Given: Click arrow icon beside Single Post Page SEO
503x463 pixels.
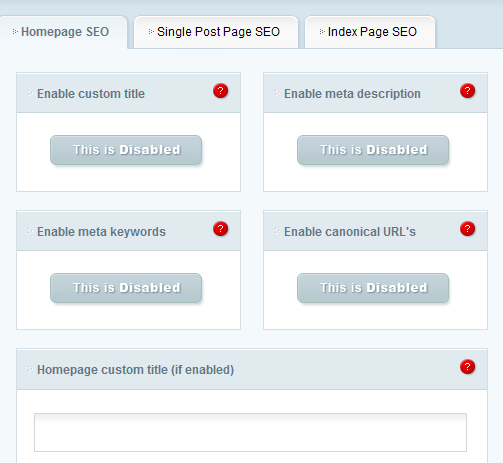Looking at the screenshot, I should (x=151, y=32).
